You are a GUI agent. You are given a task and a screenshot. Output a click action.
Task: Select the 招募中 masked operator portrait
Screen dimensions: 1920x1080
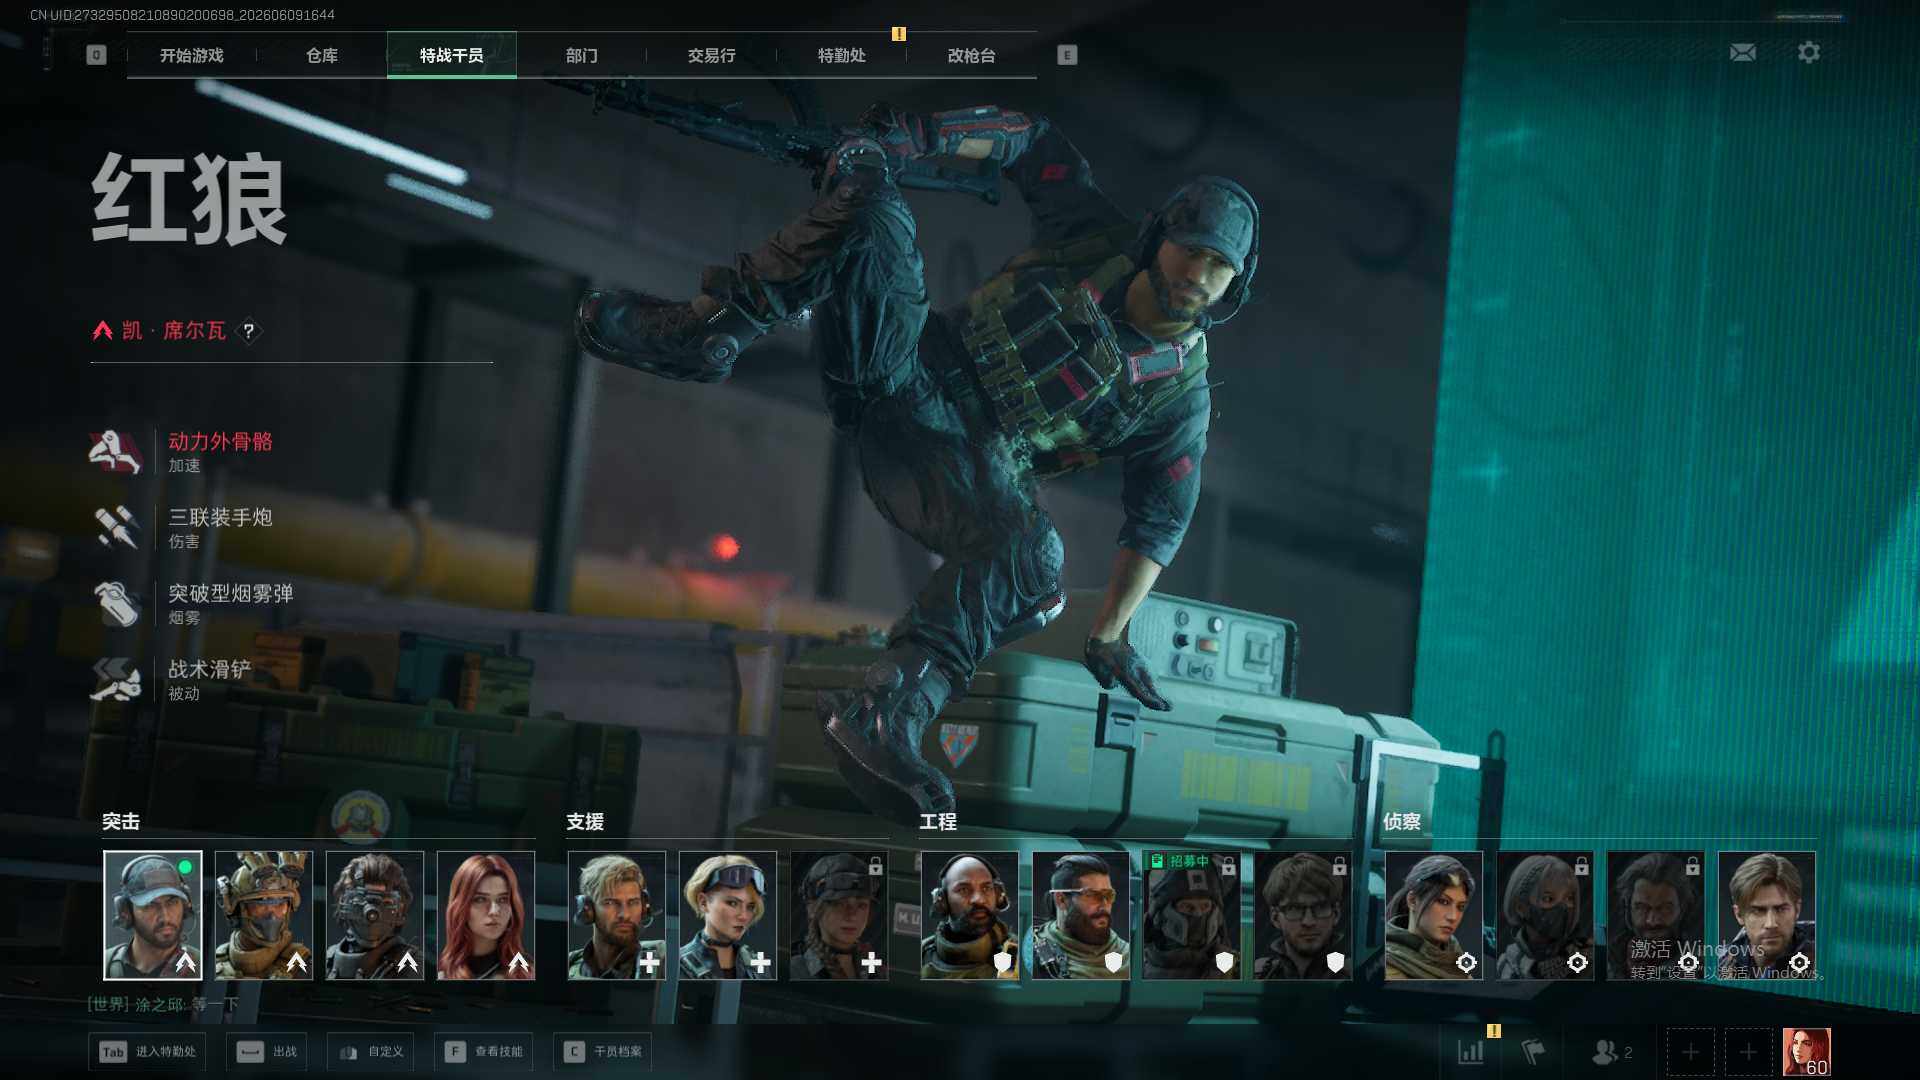pos(1192,915)
